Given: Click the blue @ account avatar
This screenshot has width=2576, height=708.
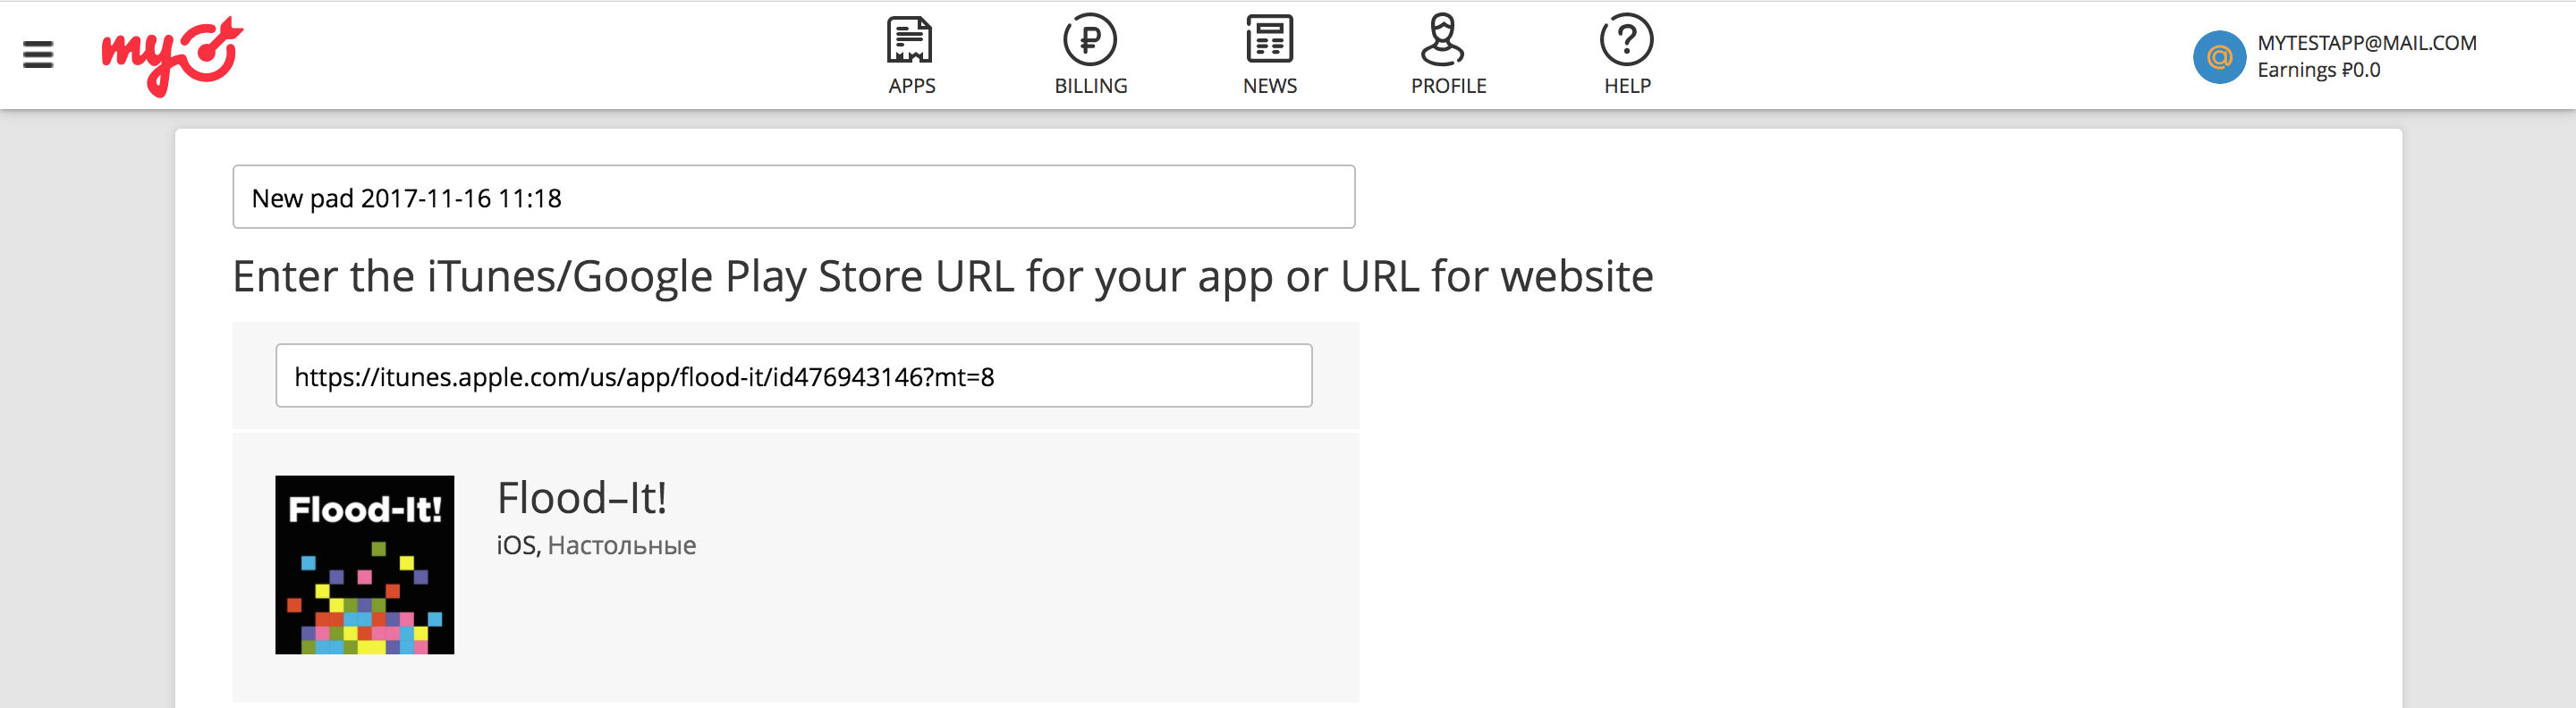Looking at the screenshot, I should click(x=2219, y=57).
